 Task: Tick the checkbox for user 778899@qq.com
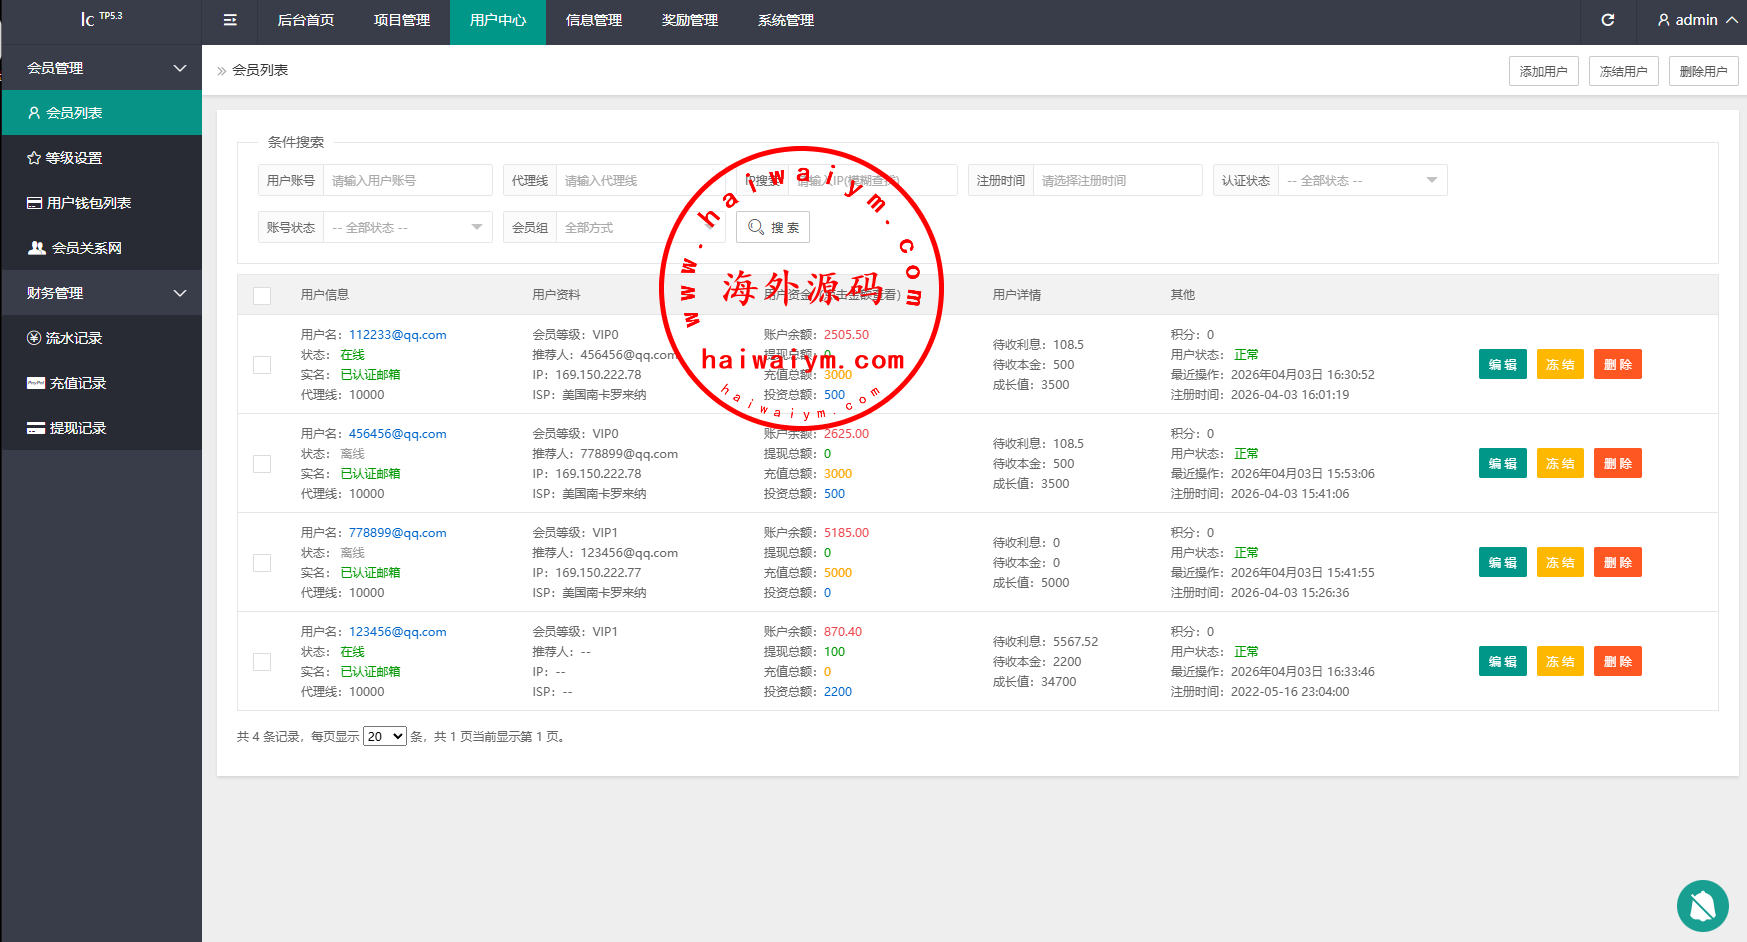(262, 563)
